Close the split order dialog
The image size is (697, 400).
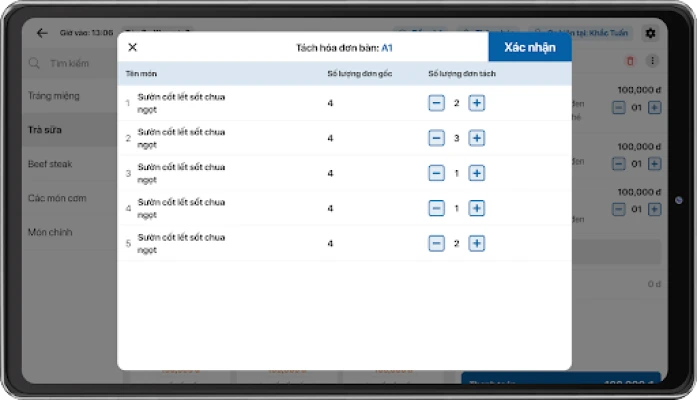(x=133, y=47)
